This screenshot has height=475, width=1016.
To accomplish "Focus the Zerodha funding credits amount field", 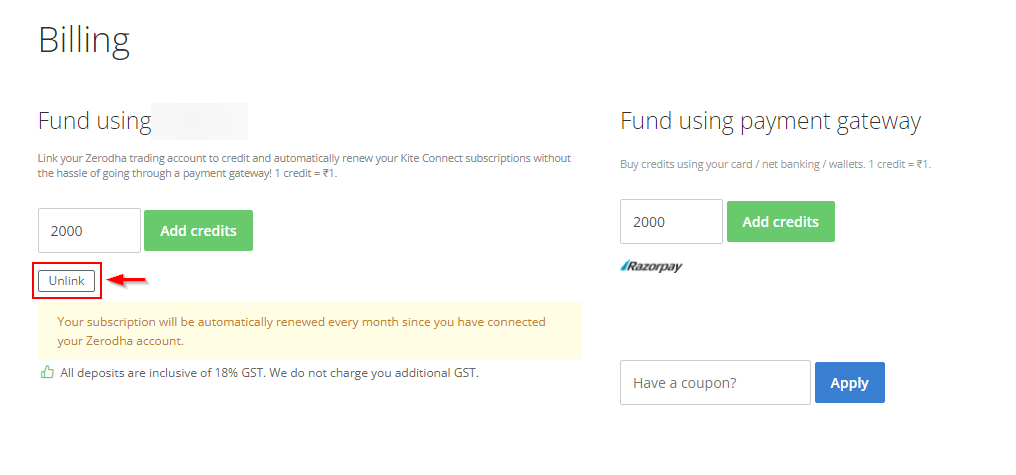I will [x=89, y=230].
